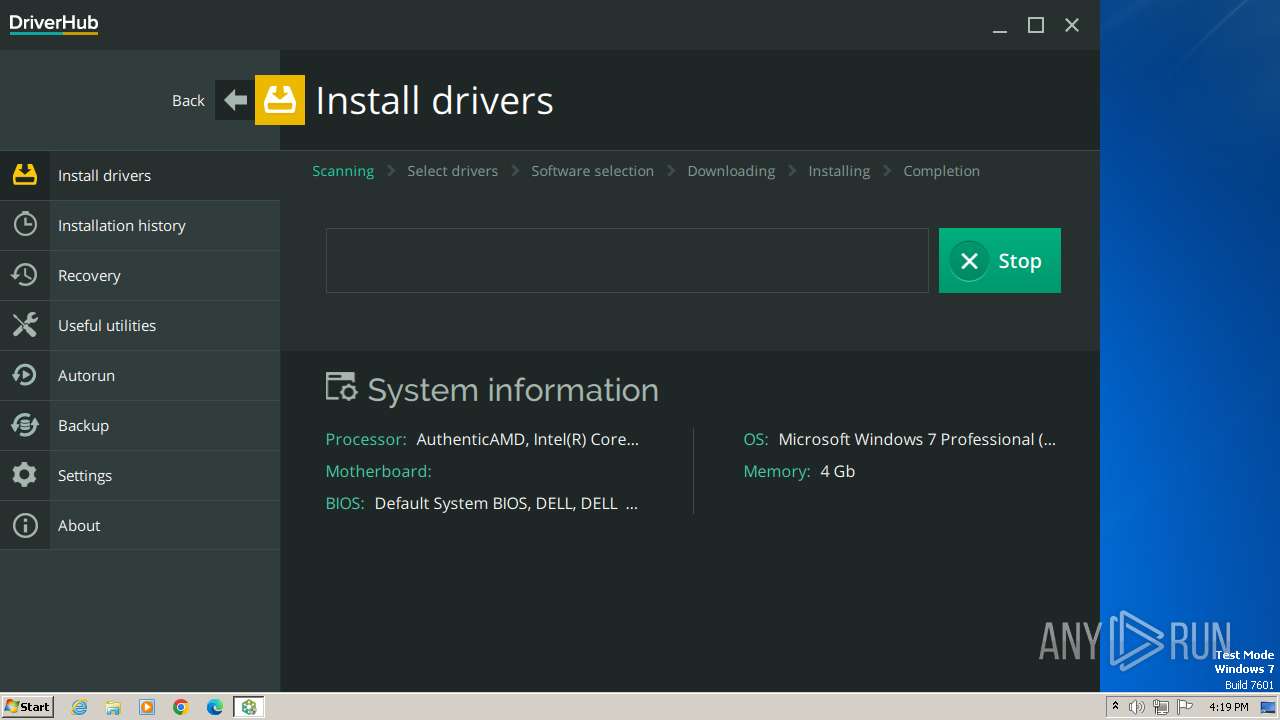
Task: Click the Installation history clock icon
Action: click(25, 225)
